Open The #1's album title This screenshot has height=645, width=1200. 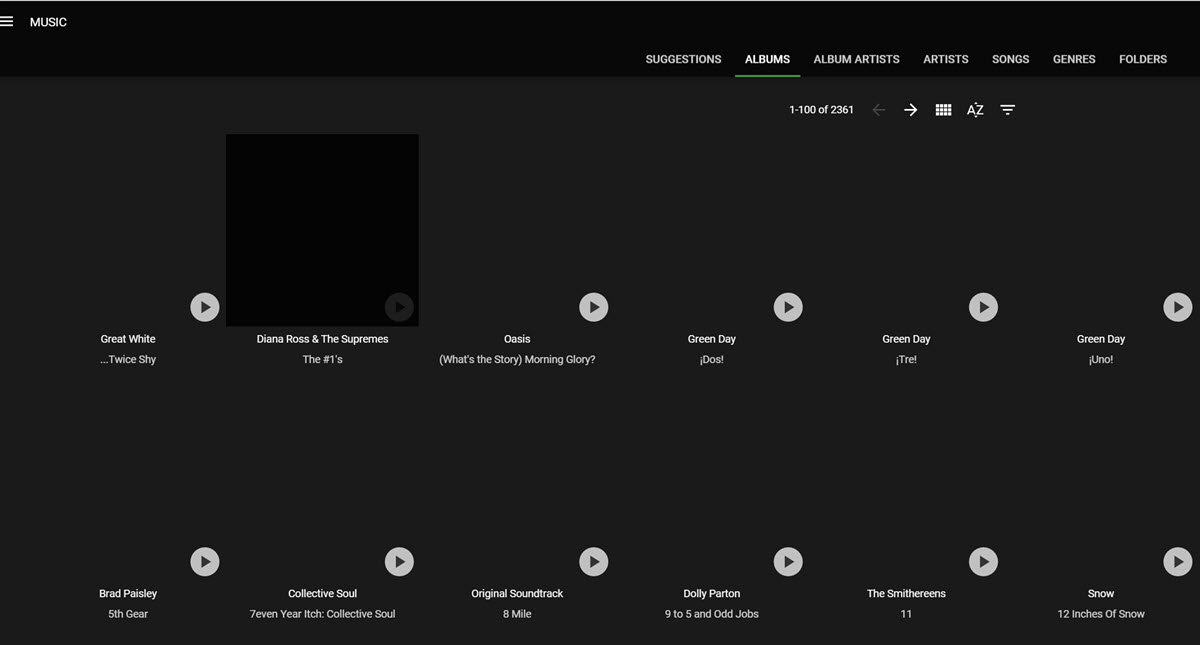tap(322, 359)
